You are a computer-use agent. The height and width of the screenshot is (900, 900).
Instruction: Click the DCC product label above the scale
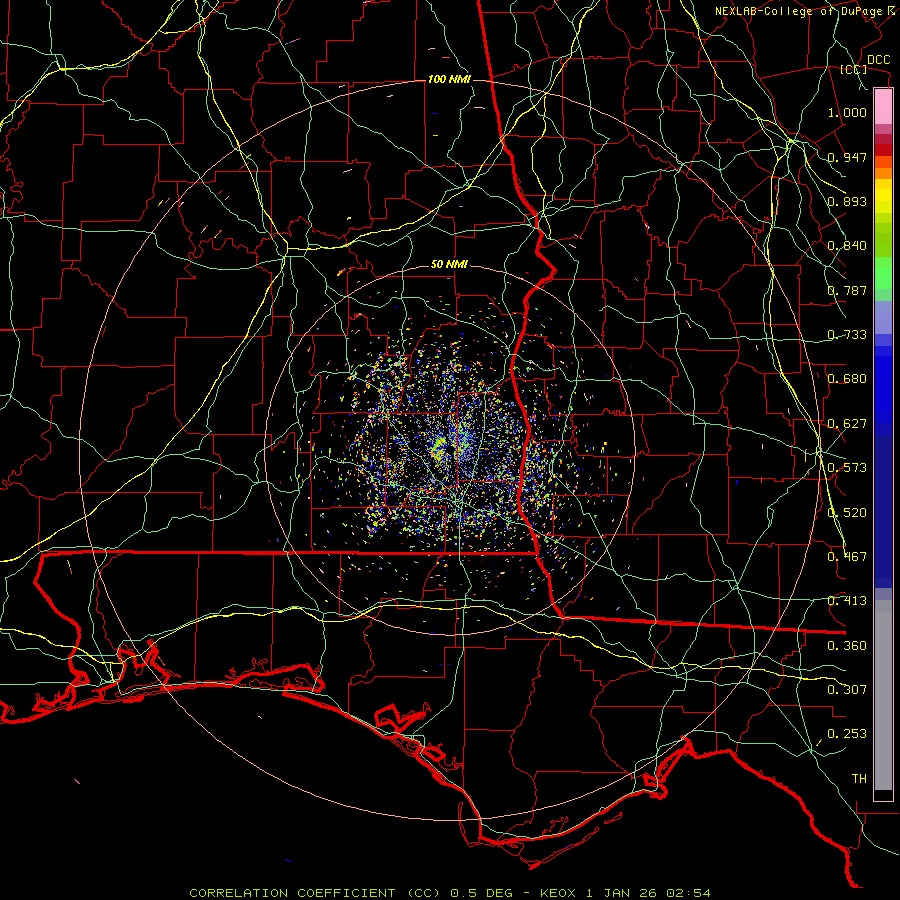coord(878,60)
